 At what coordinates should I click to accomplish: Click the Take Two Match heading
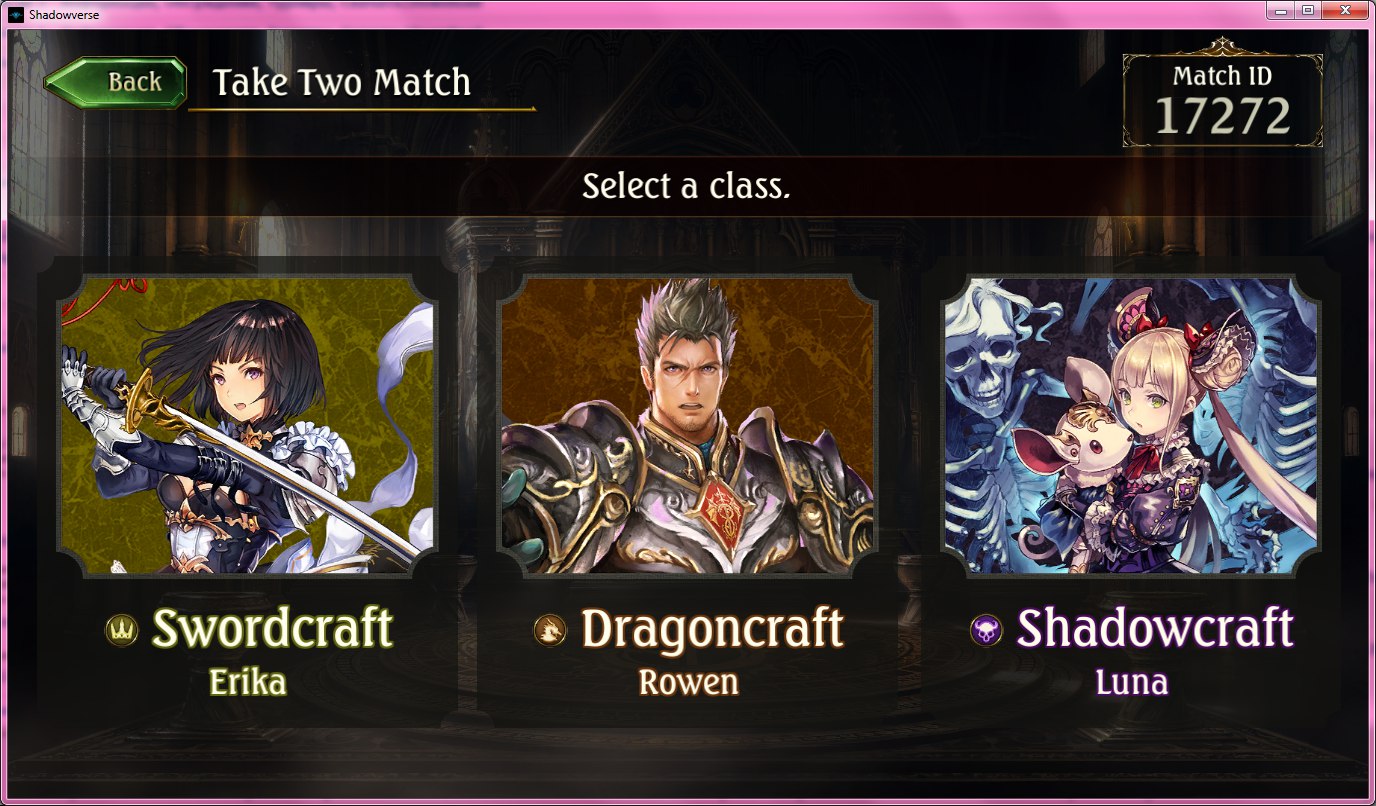(x=341, y=82)
